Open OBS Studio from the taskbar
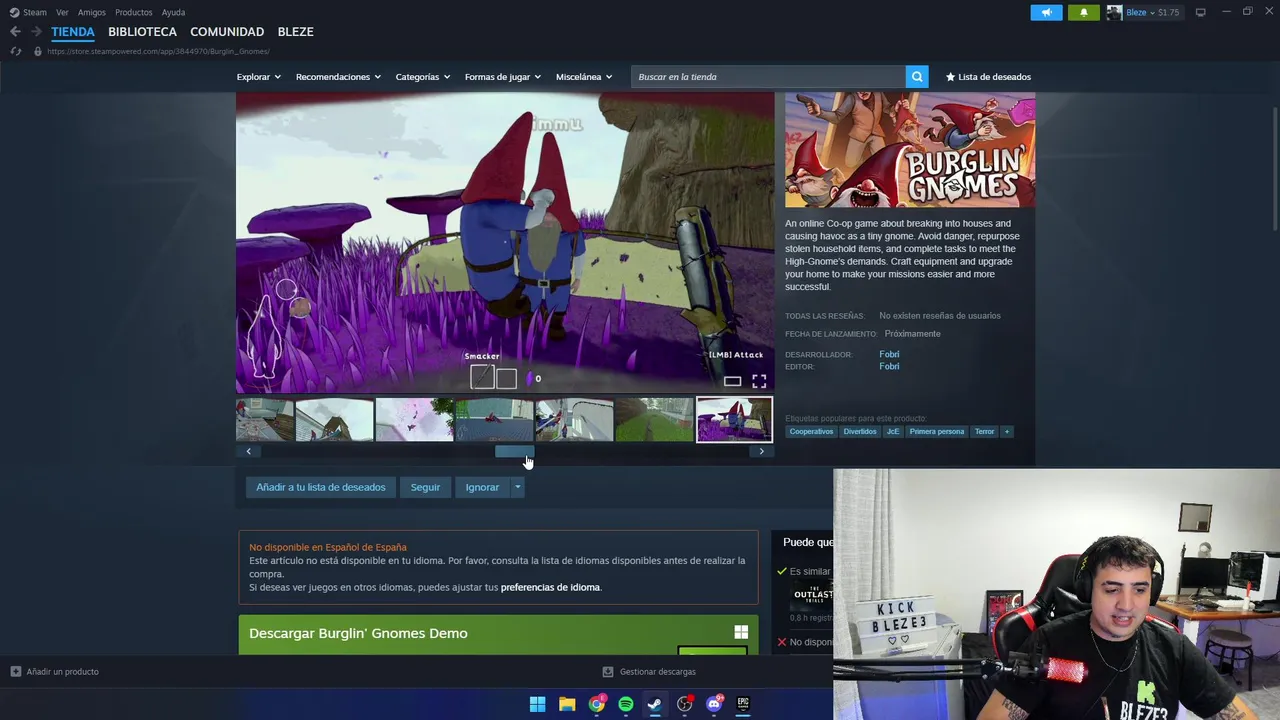Viewport: 1280px width, 720px height. click(x=685, y=704)
